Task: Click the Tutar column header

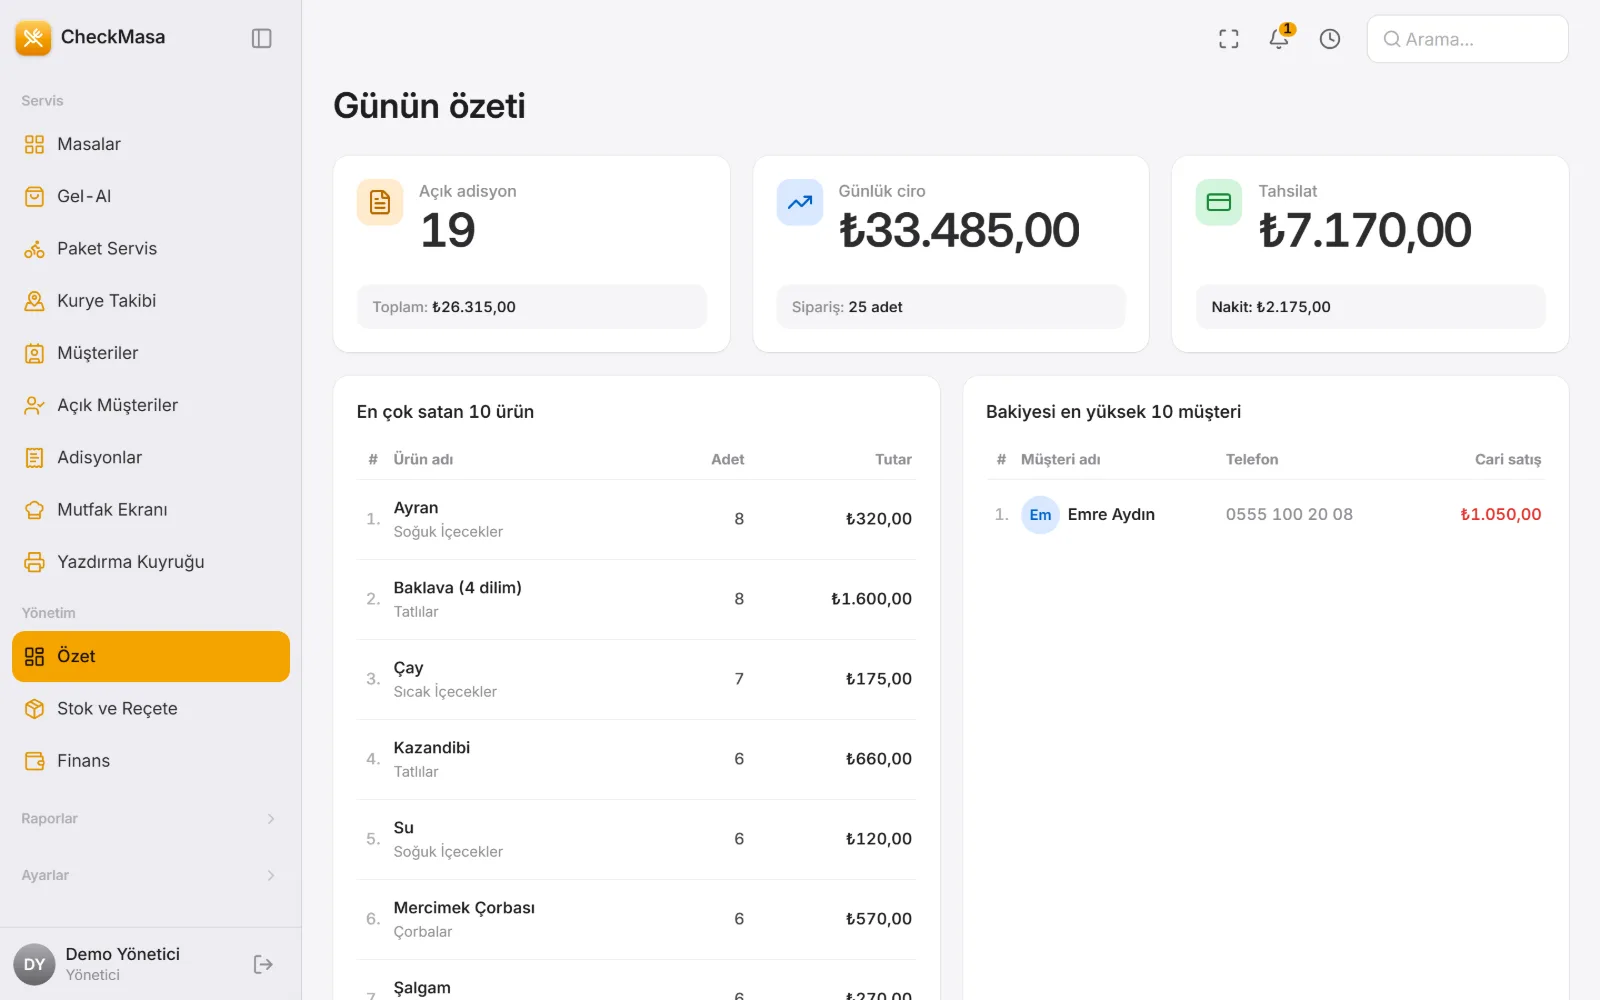Action: tap(893, 459)
